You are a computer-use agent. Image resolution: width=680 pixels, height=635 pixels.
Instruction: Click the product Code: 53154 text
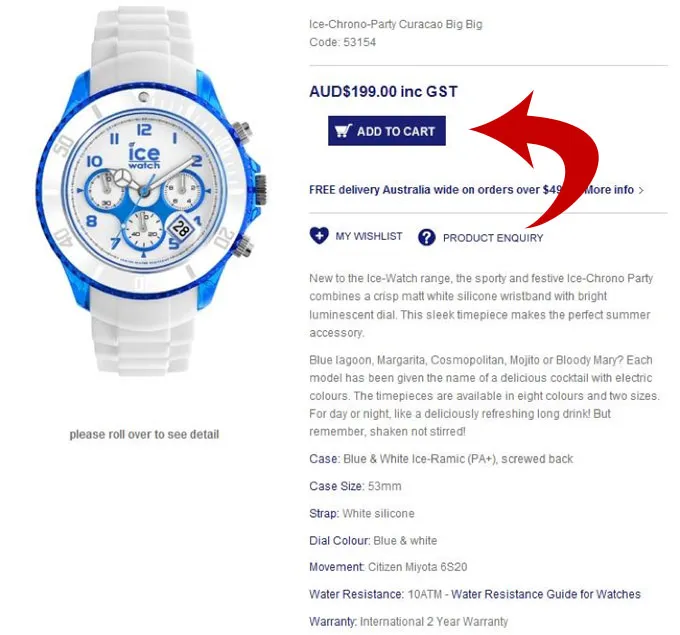pos(343,43)
